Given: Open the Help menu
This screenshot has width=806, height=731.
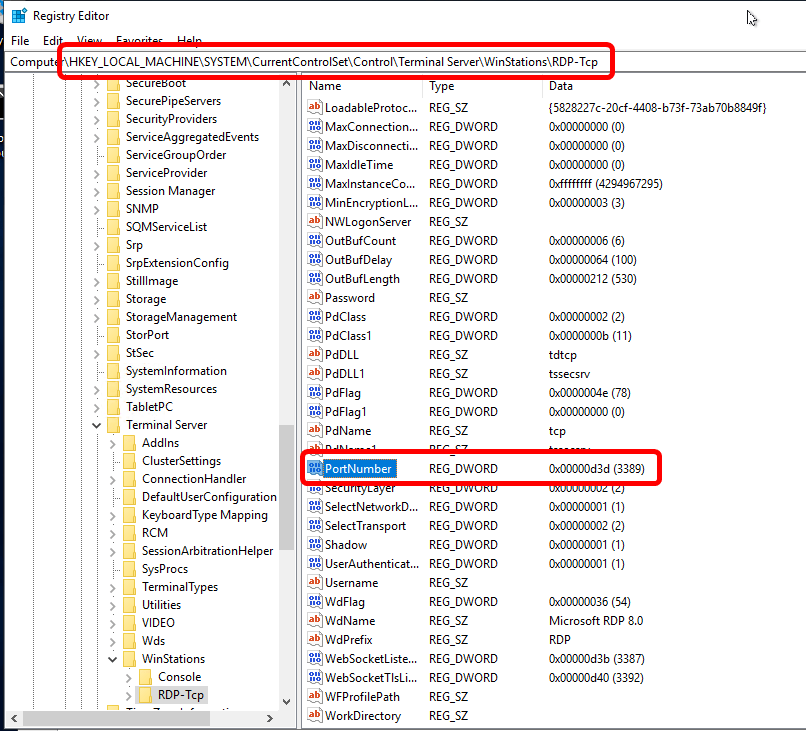Looking at the screenshot, I should [x=189, y=41].
